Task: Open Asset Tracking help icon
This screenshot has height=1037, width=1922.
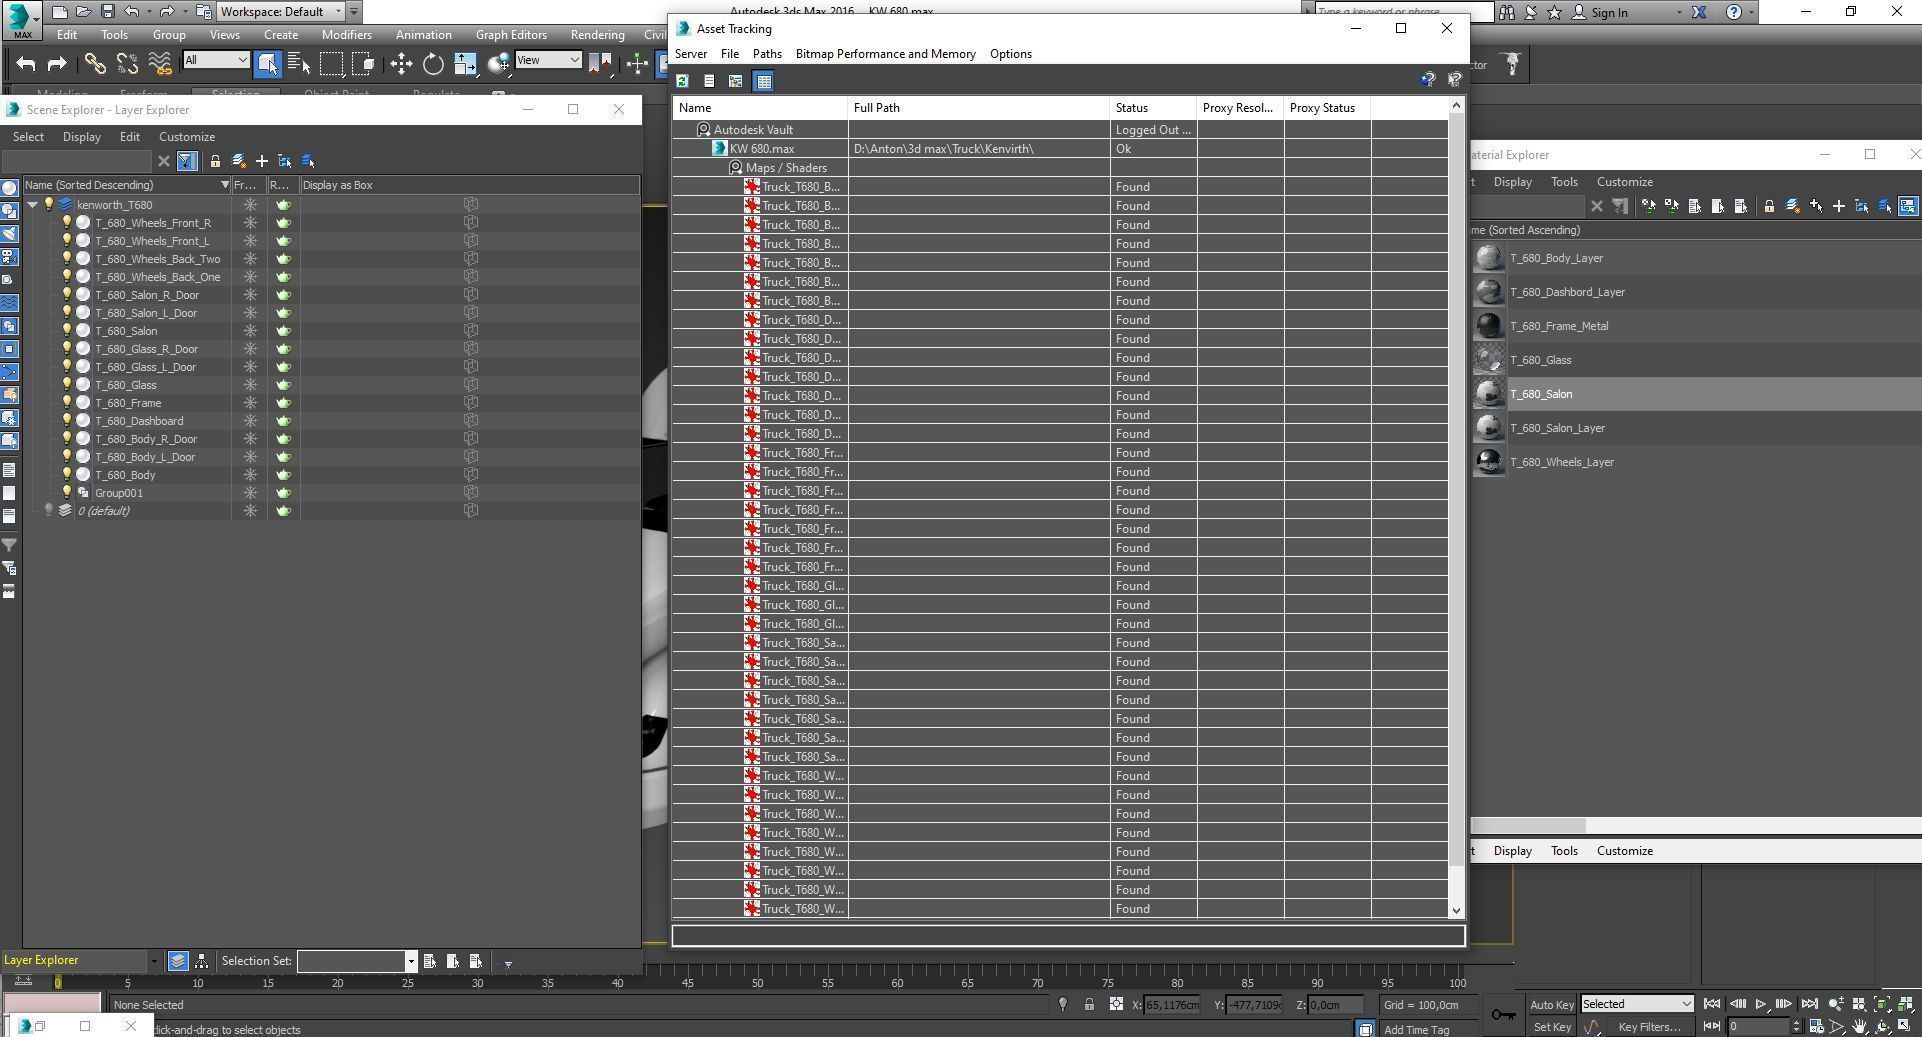Action: pyautogui.click(x=1428, y=80)
